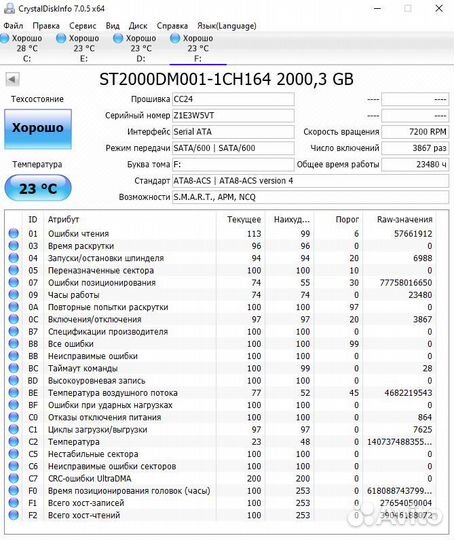Viewport: 454px width, 540px height.
Task: Click raw value 7625 in C1 row
Action: point(422,429)
